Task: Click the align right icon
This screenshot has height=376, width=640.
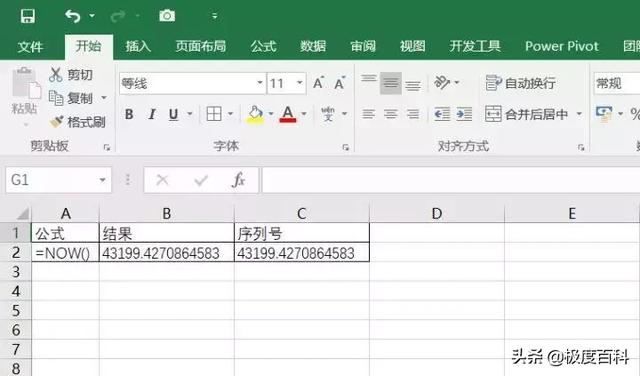Action: click(x=413, y=114)
